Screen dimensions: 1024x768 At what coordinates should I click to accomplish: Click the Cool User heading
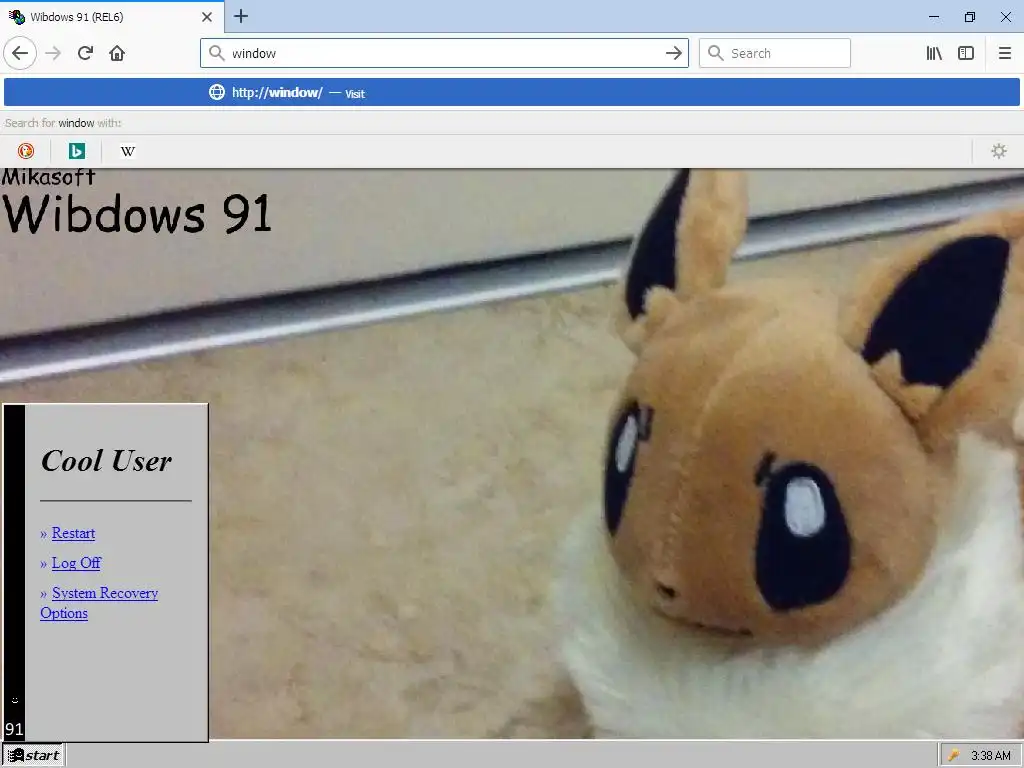coord(106,461)
